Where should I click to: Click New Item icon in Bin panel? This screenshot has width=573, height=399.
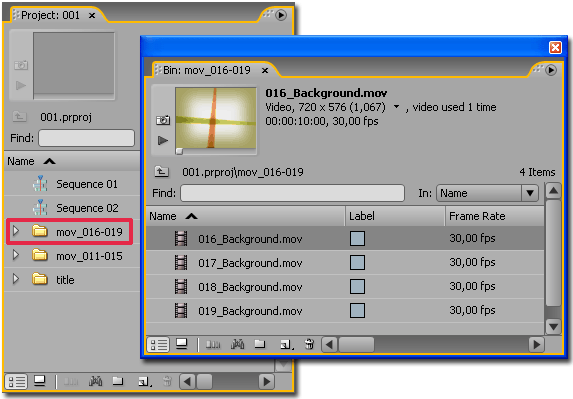coord(286,345)
